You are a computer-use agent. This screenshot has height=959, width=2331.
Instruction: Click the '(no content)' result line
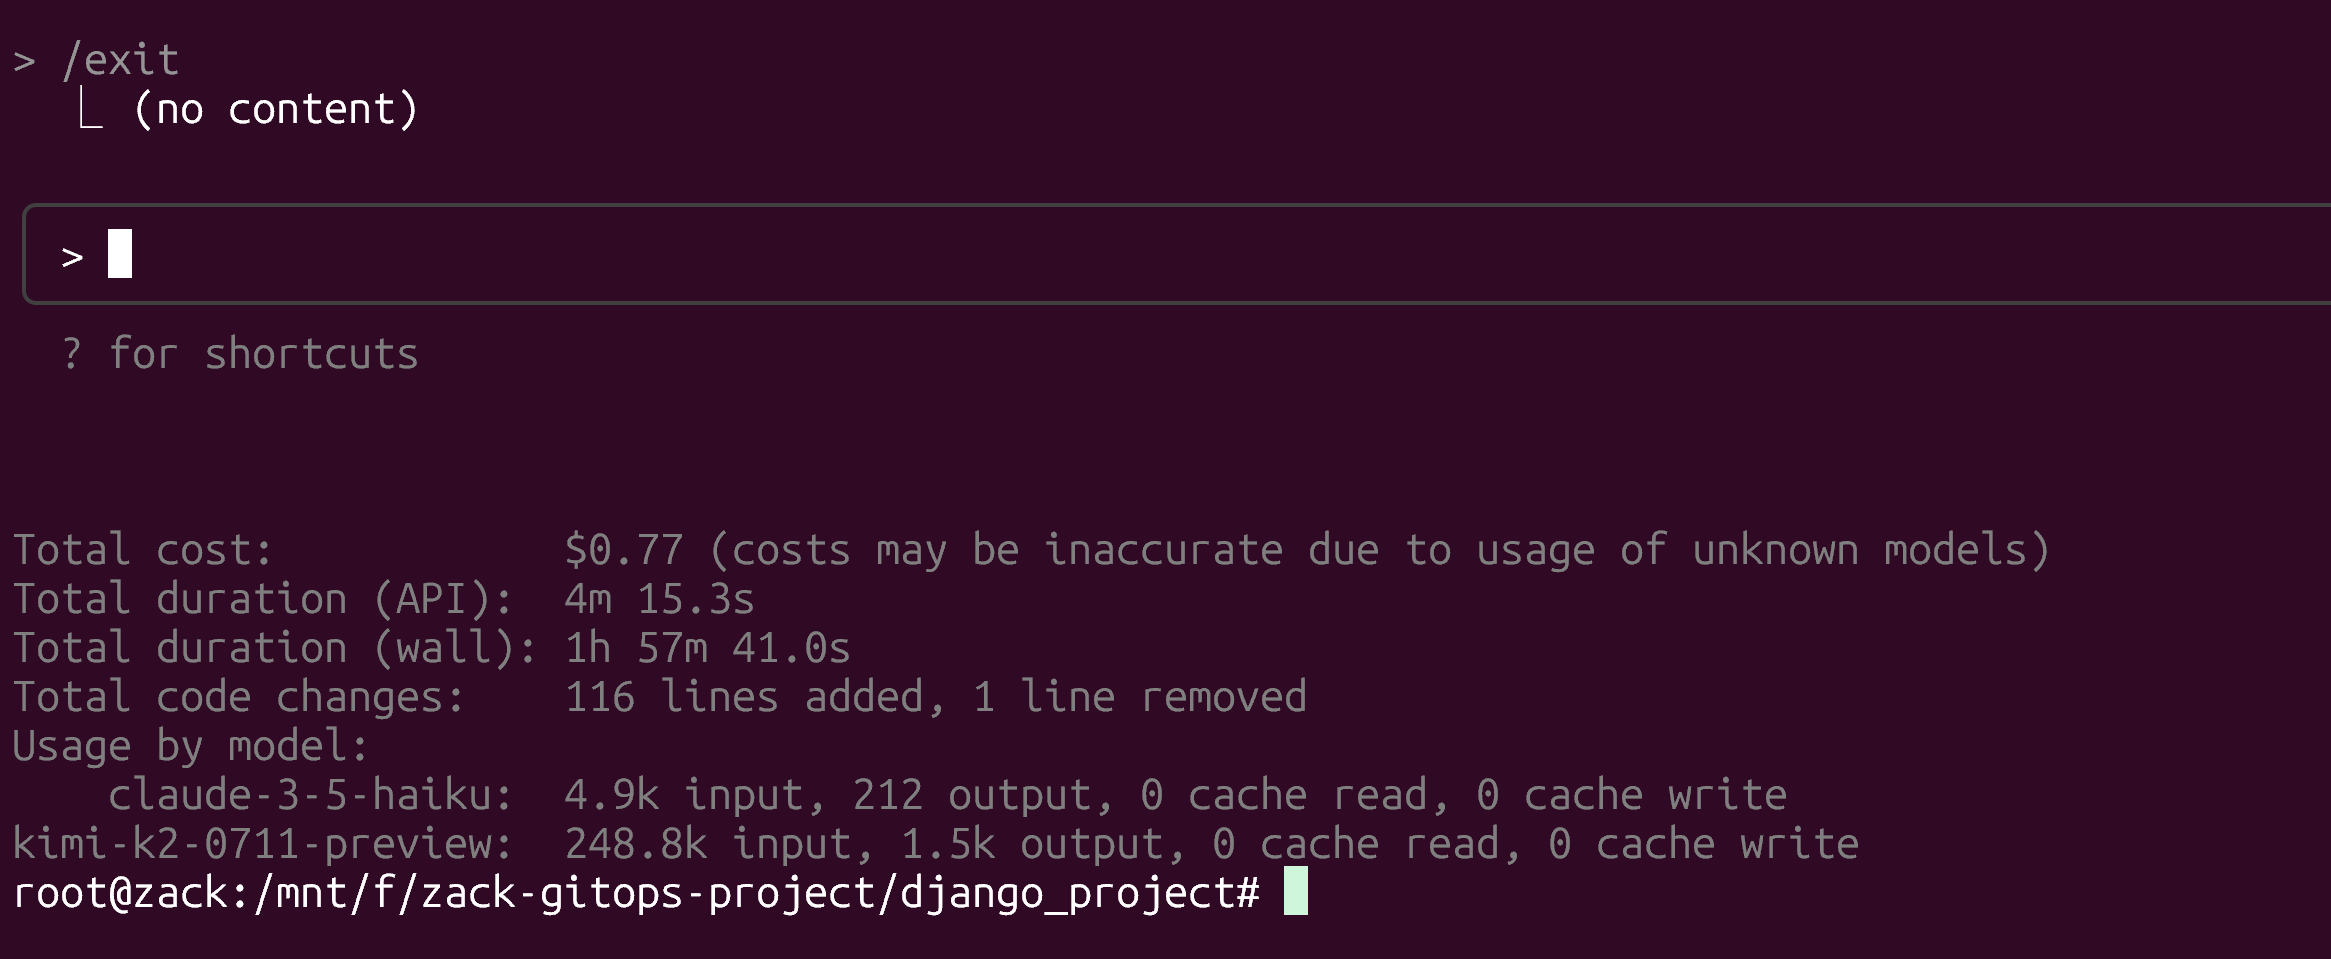(275, 109)
